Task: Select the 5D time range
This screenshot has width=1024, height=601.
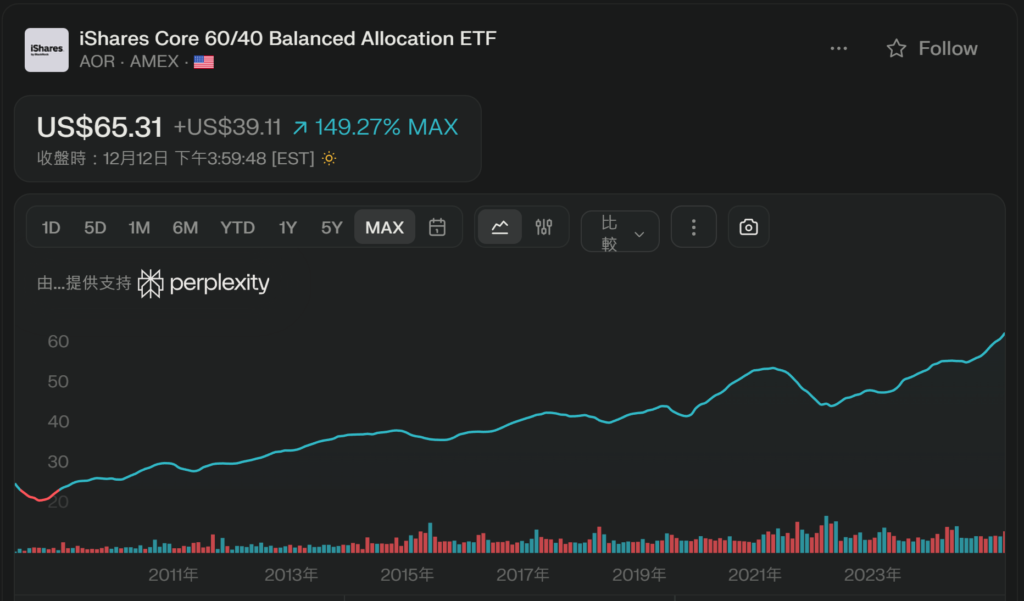Action: tap(95, 227)
